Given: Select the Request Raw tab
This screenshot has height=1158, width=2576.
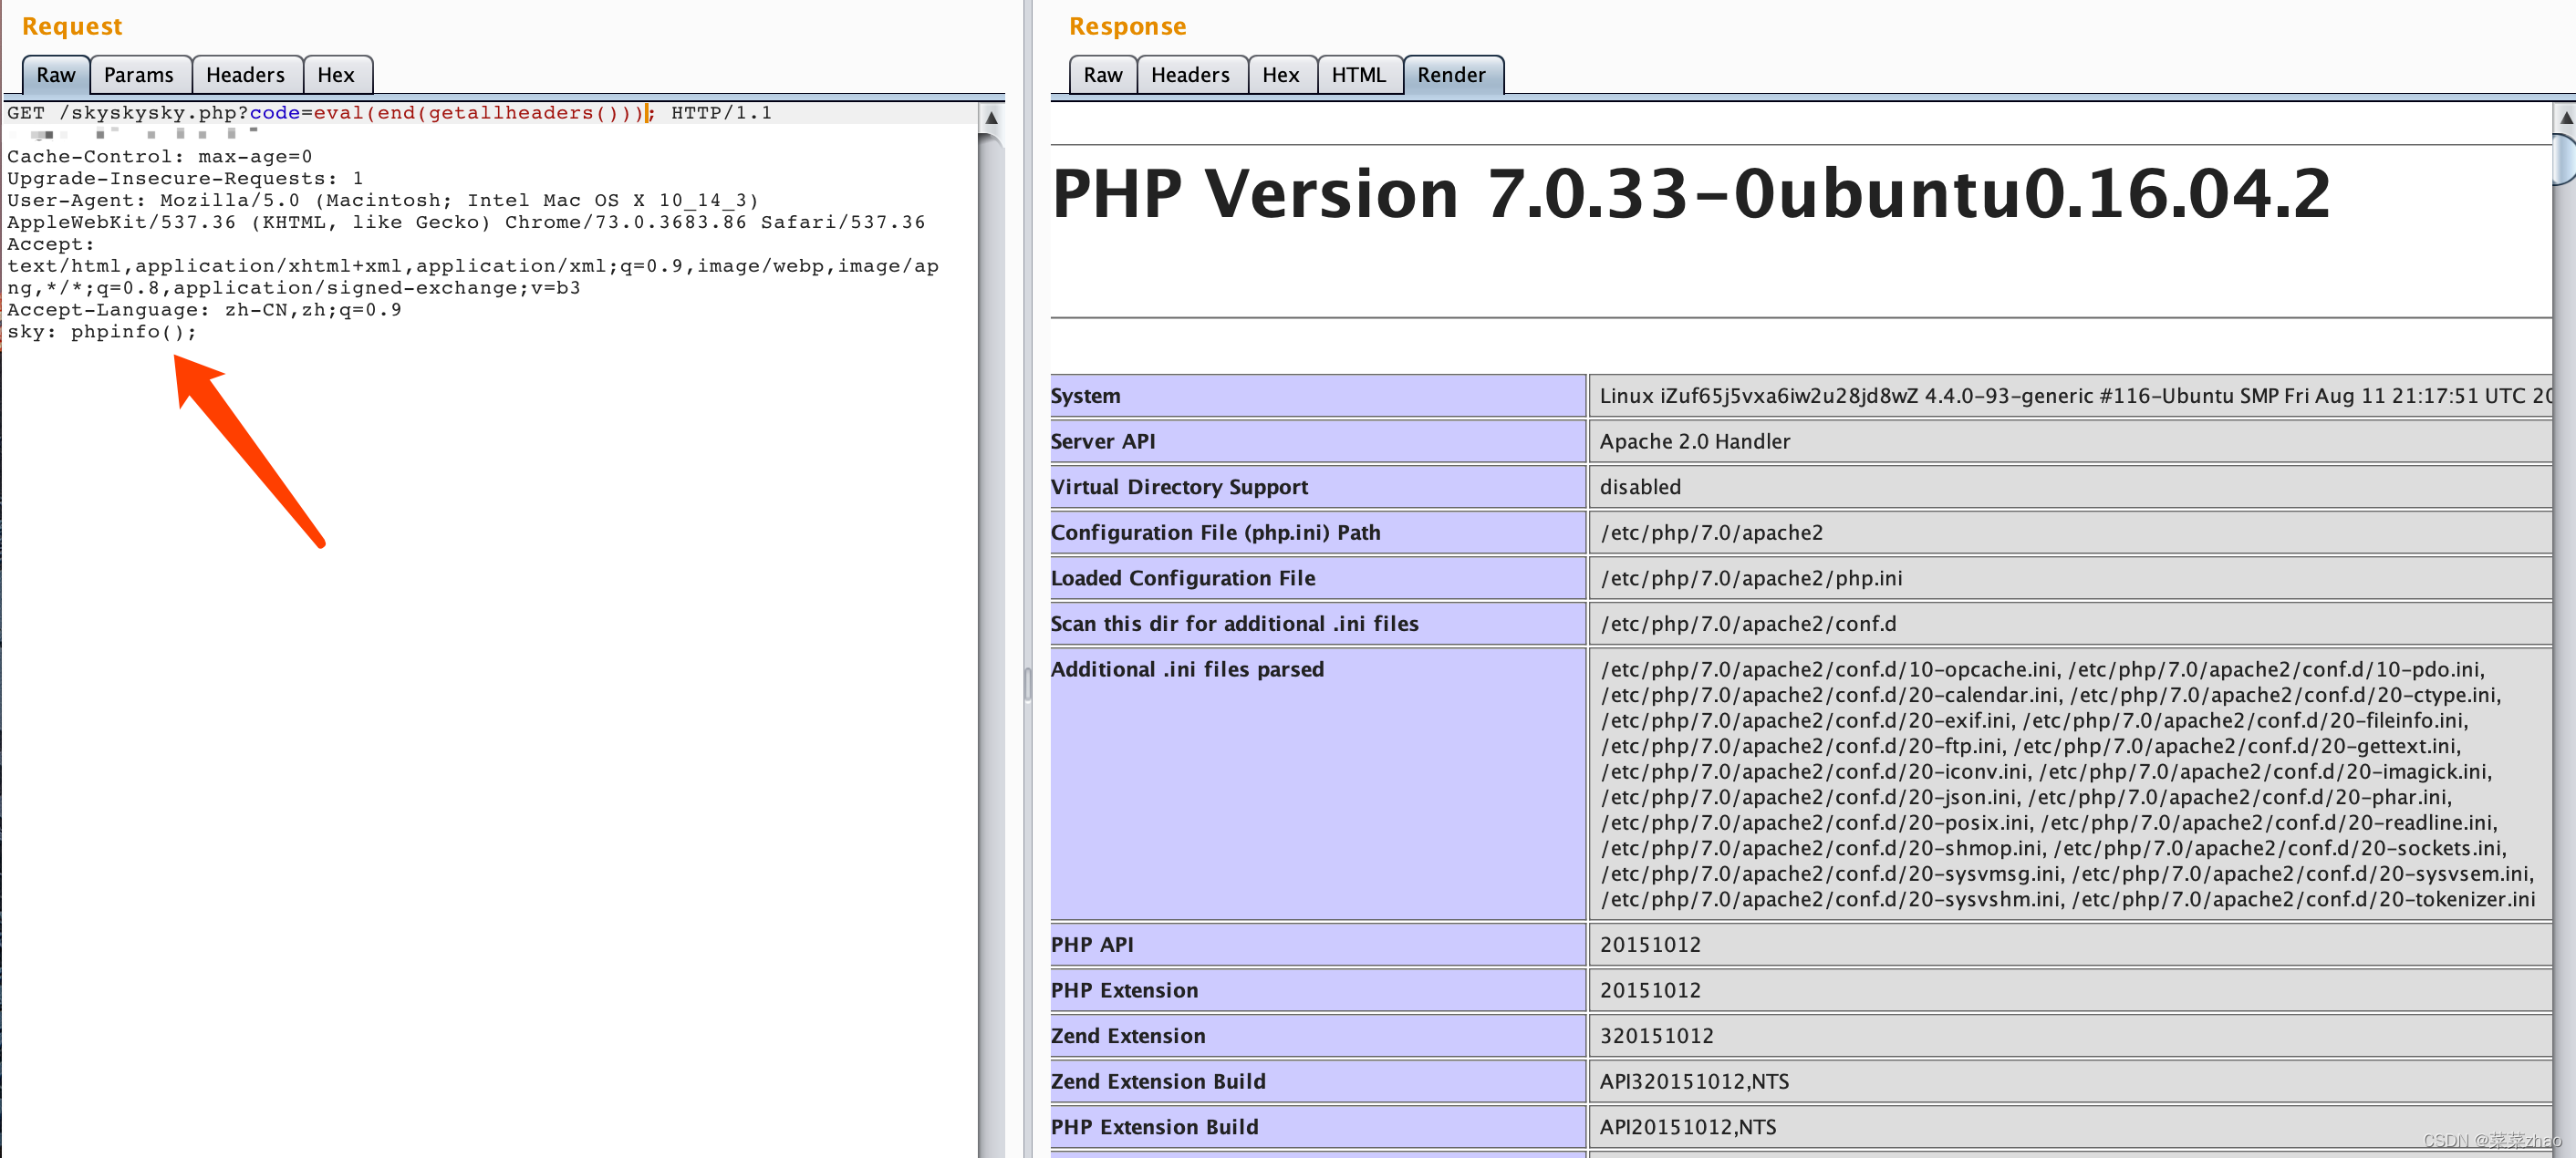Looking at the screenshot, I should click(x=56, y=76).
